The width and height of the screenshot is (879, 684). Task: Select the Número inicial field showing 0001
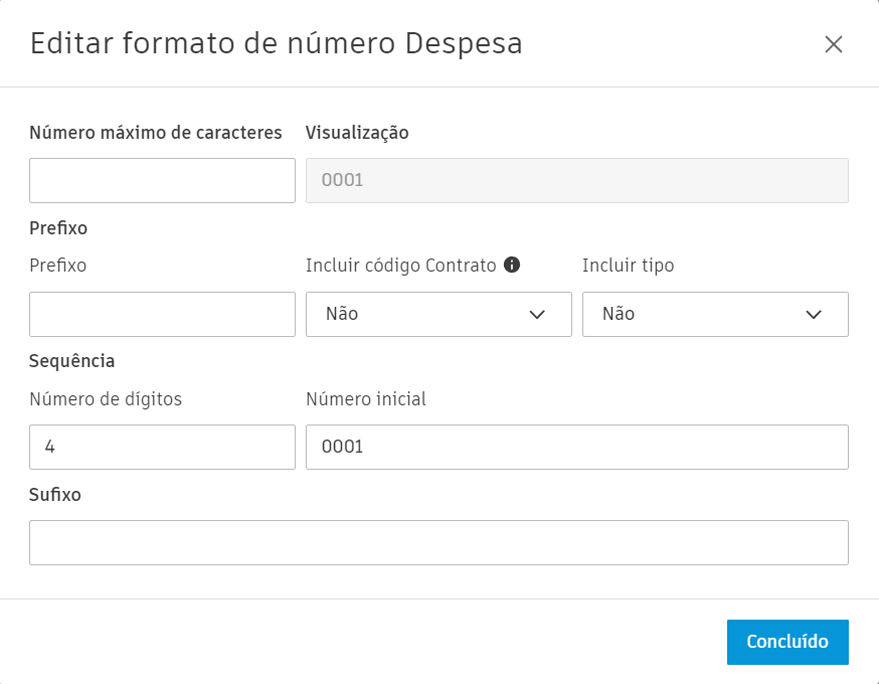pos(577,447)
